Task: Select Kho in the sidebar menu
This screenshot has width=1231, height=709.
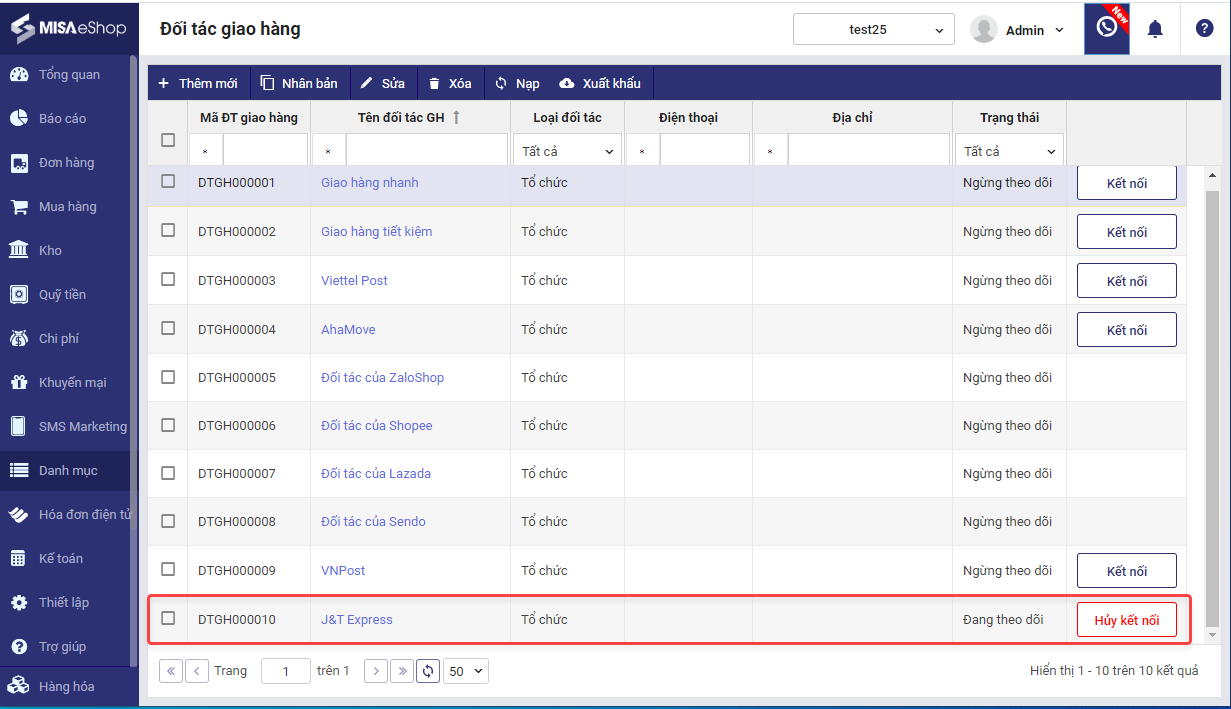Action: [x=50, y=250]
